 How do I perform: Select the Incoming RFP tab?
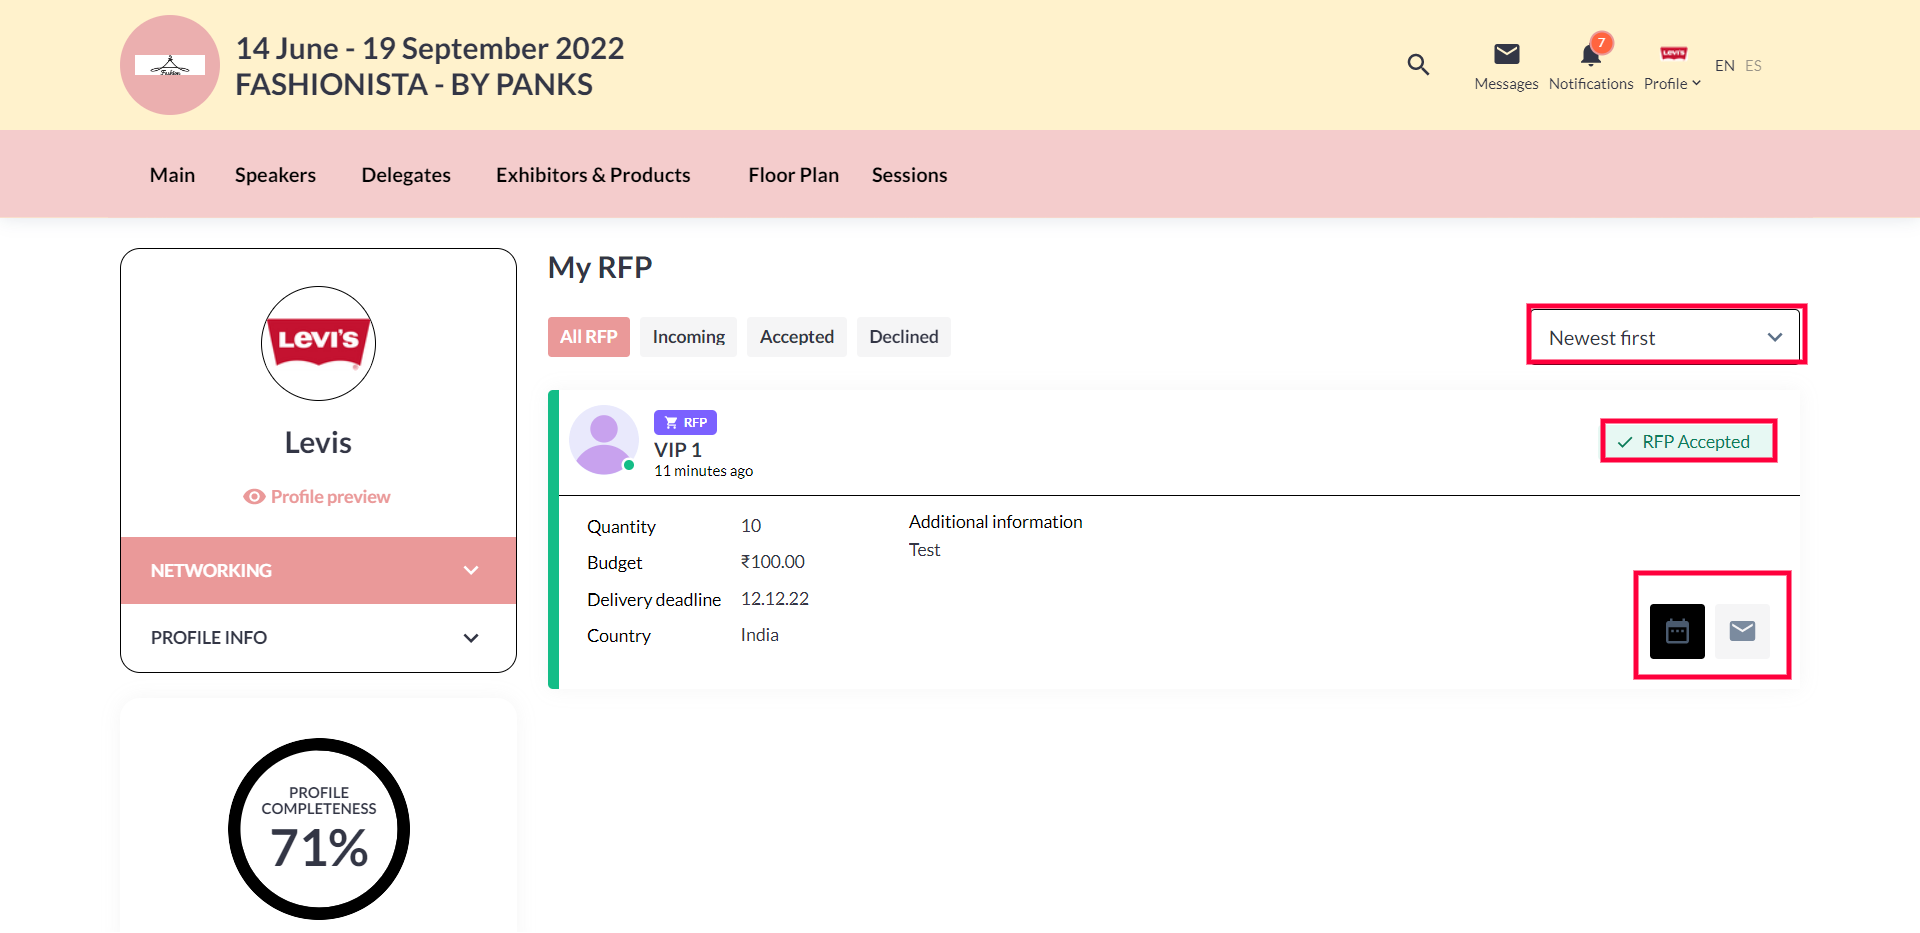pyautogui.click(x=688, y=337)
